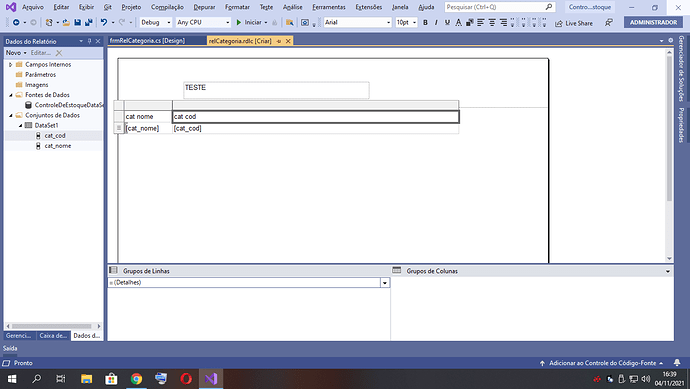This screenshot has height=389, width=690.
Task: Select the cat_nome dataset field
Action: click(x=58, y=146)
